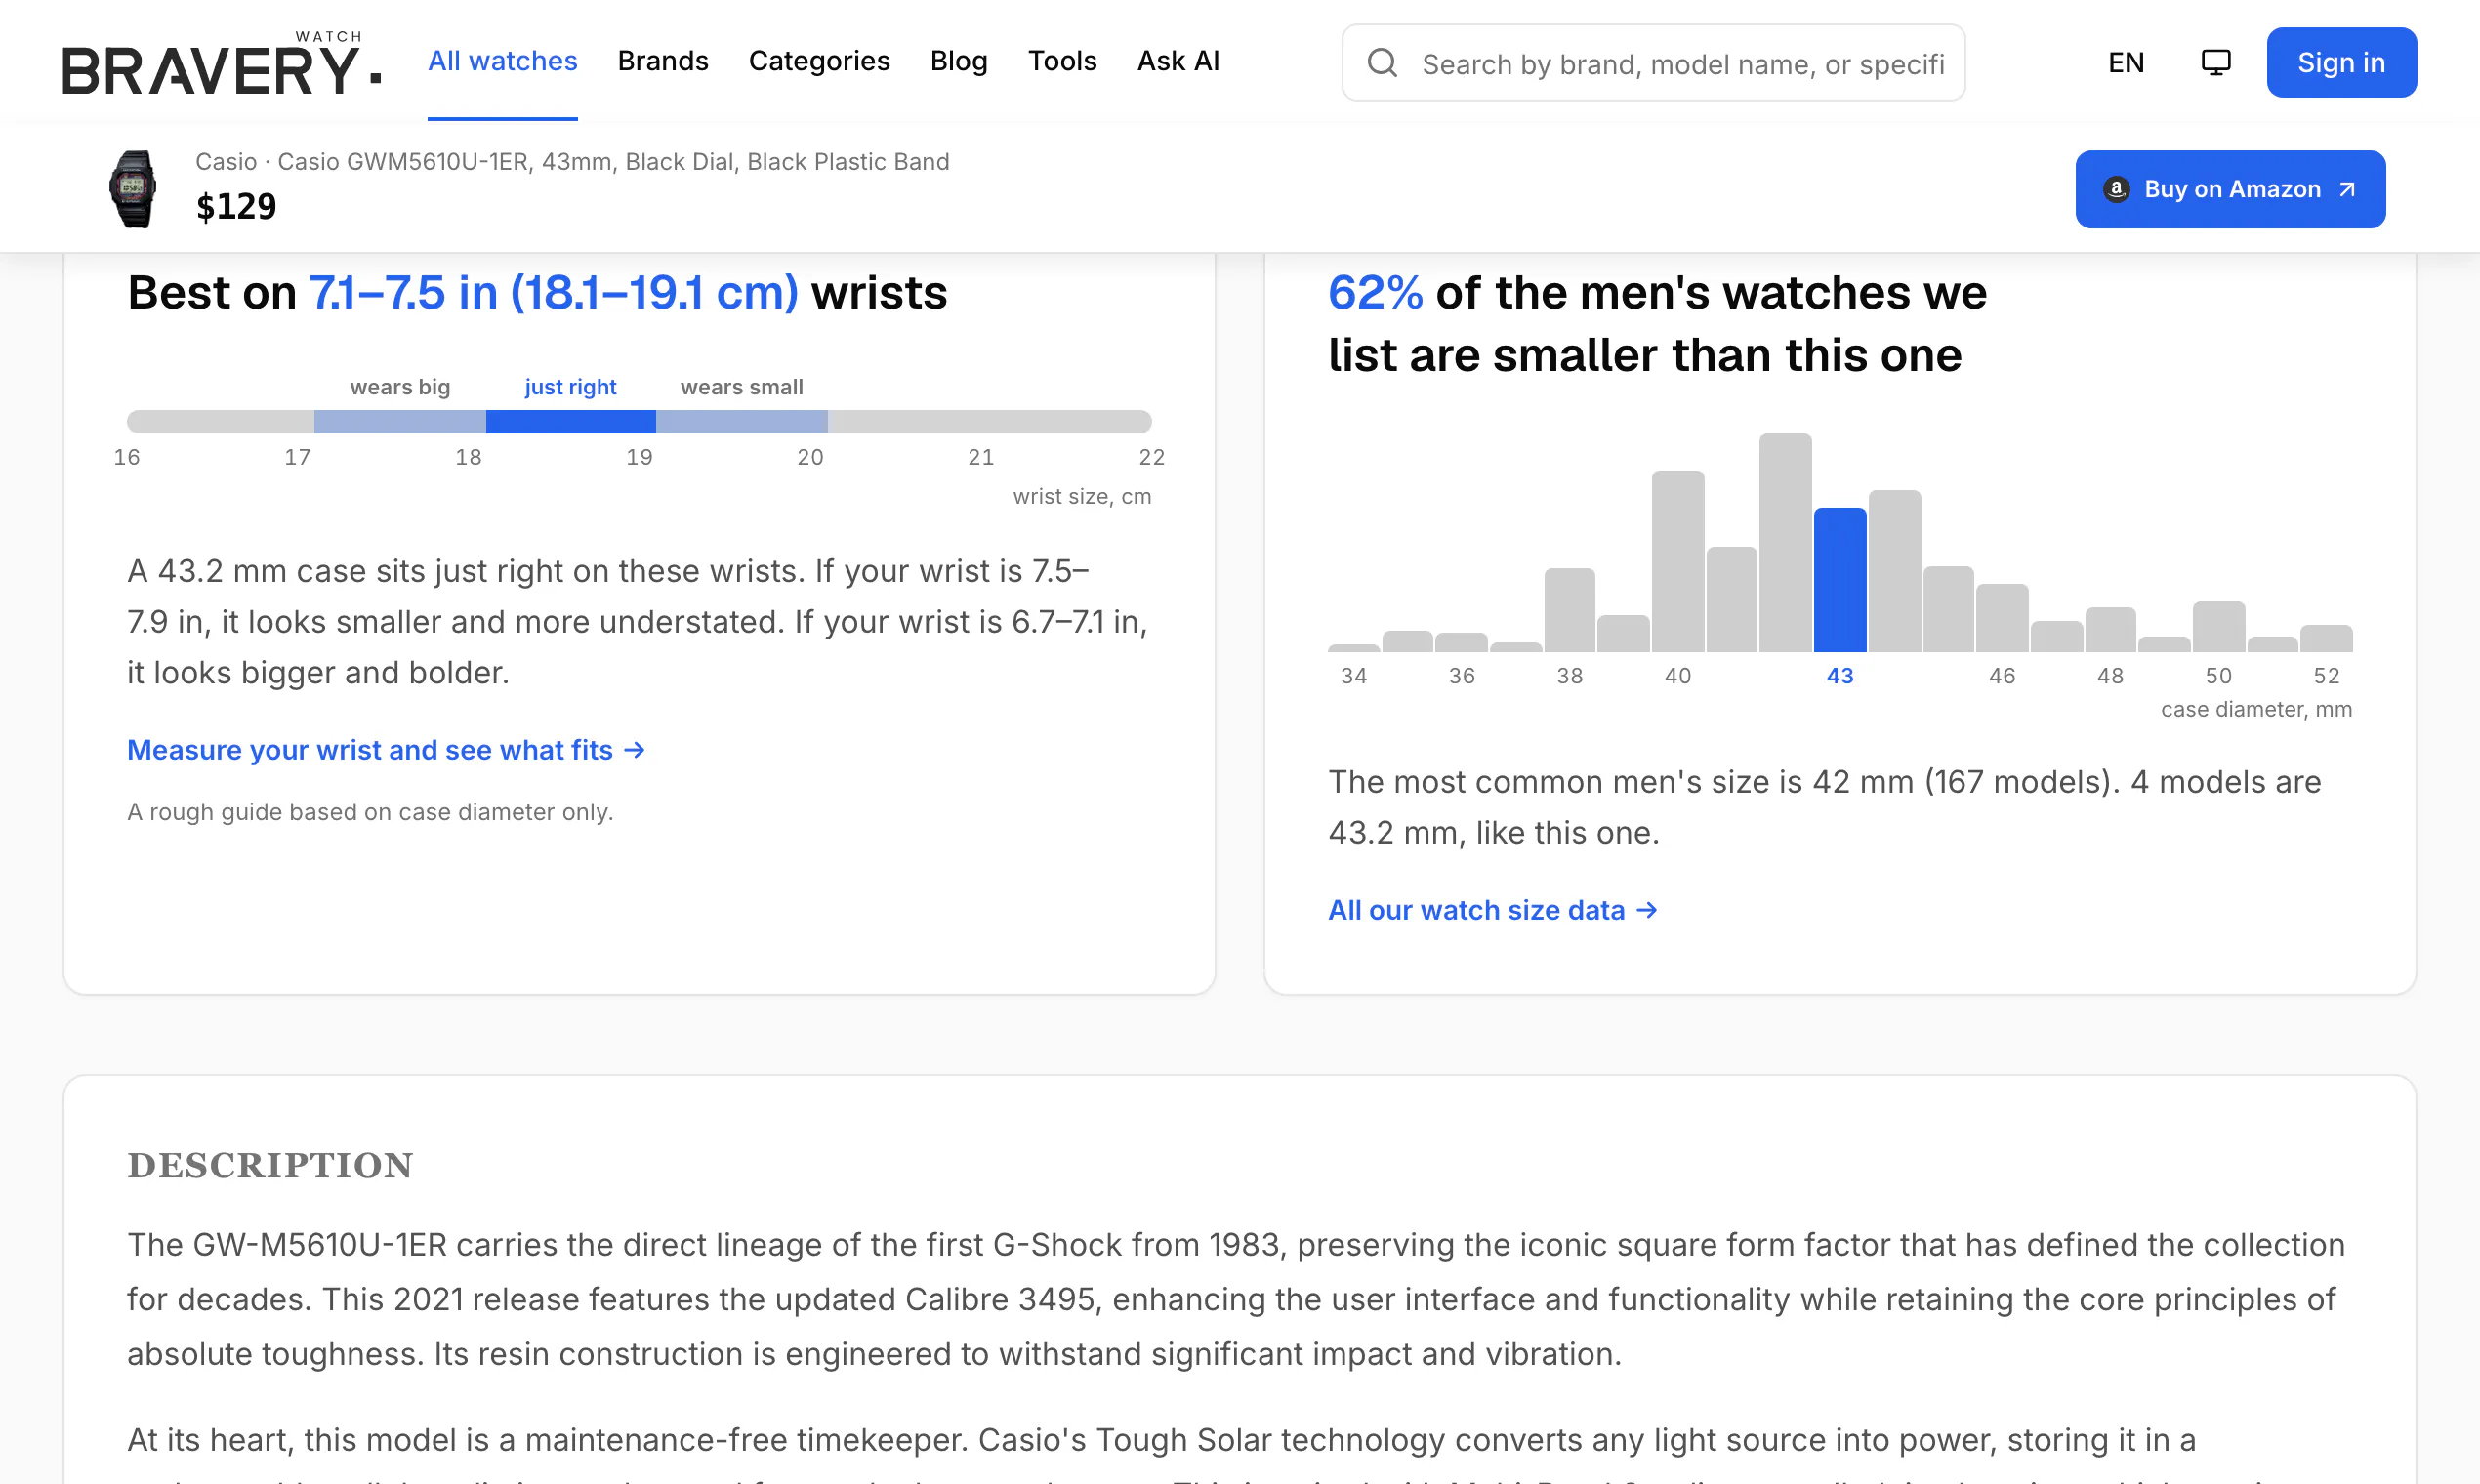Toggle the display theme monitor icon

coord(2216,62)
